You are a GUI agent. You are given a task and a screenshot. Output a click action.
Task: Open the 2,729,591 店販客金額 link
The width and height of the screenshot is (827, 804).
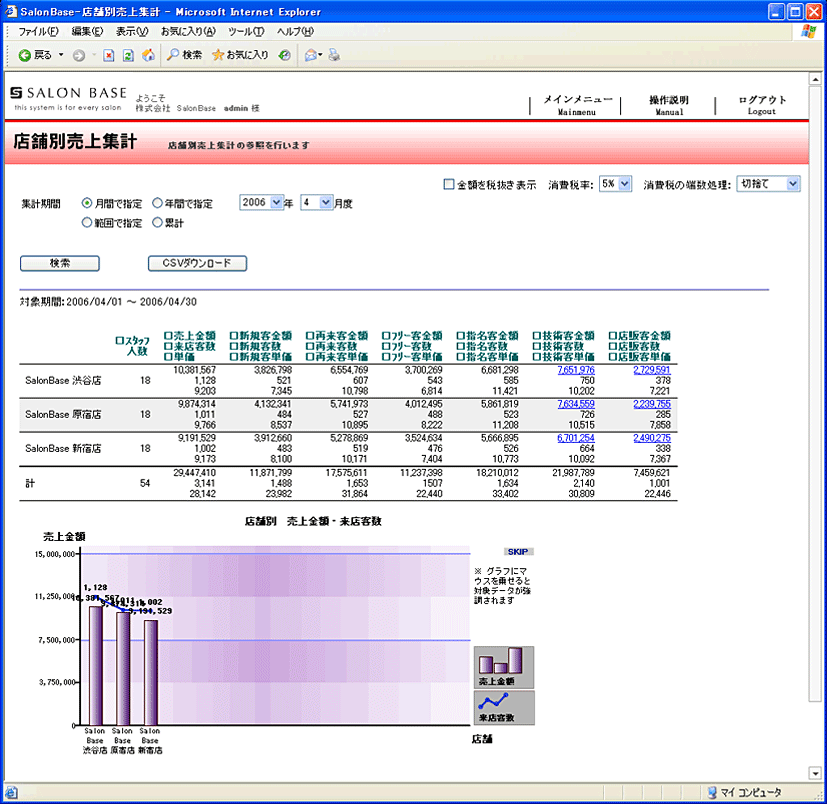click(652, 370)
